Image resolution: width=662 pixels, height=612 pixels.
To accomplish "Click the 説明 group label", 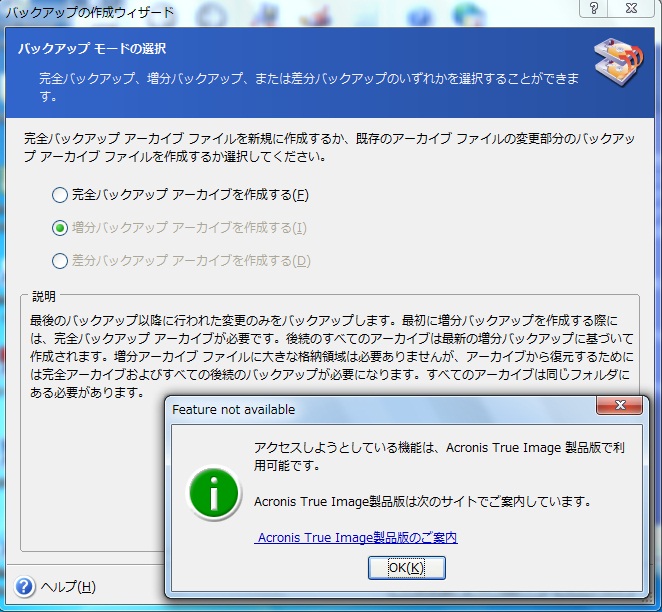I will [43, 296].
